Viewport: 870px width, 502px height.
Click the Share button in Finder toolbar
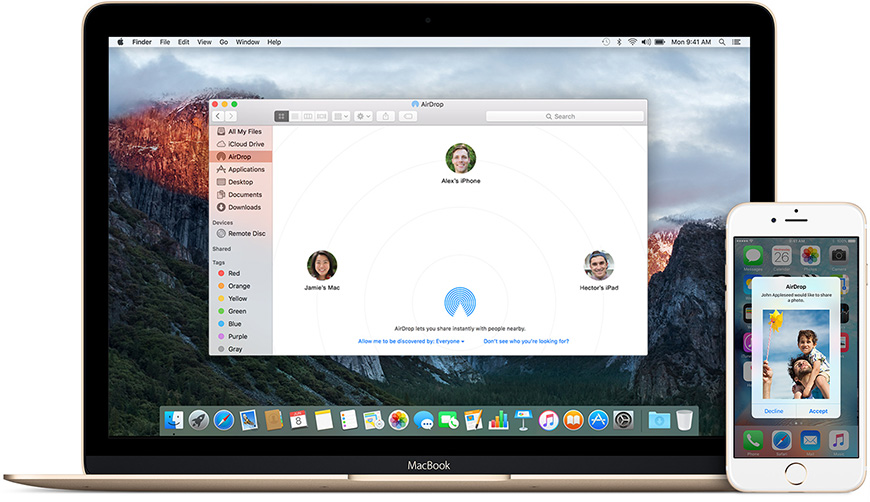(x=386, y=116)
